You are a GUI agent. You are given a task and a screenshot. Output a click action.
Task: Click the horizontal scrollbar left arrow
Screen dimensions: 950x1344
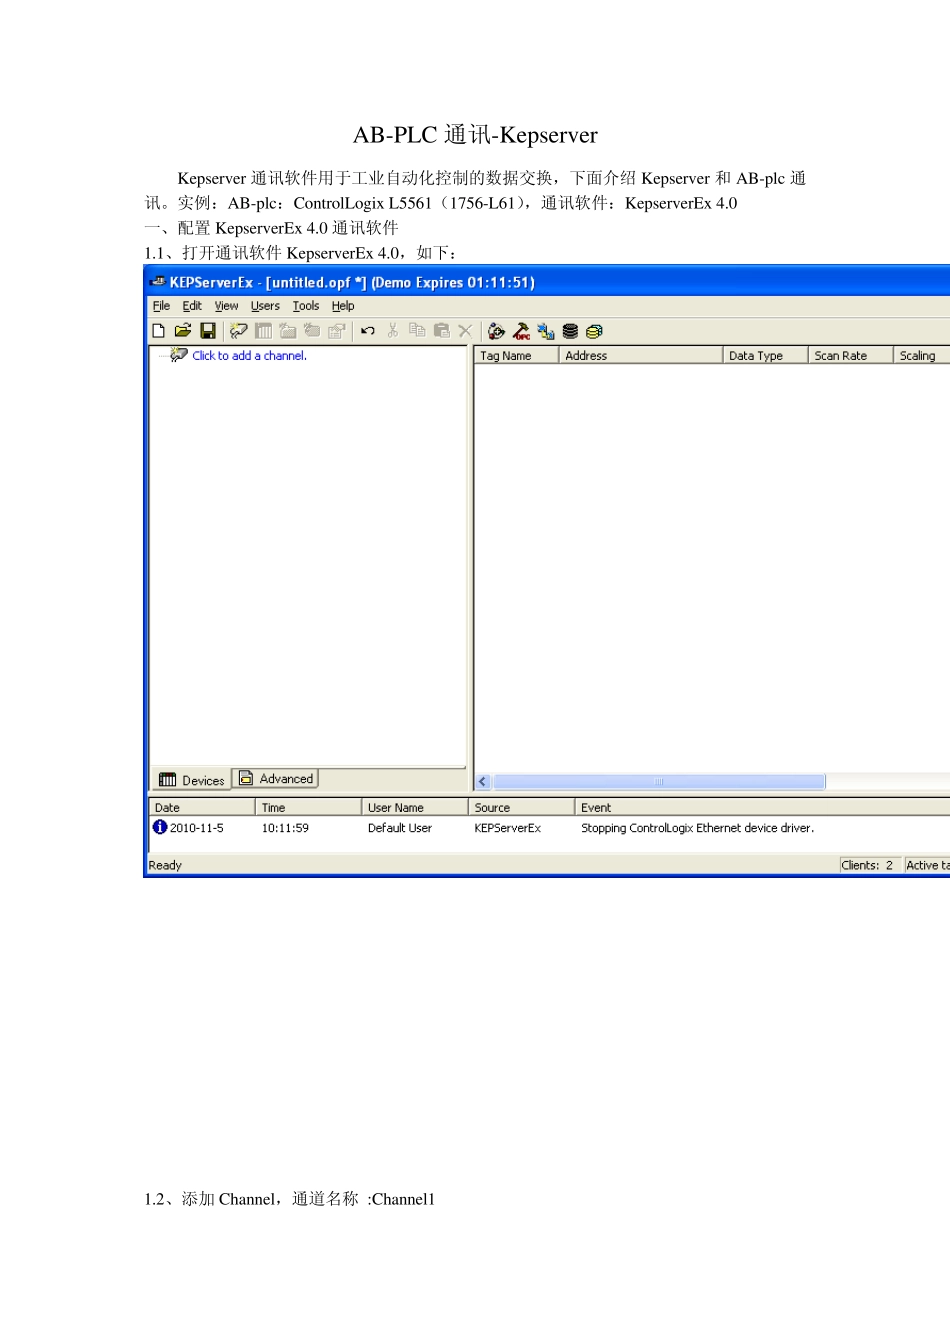(x=483, y=782)
